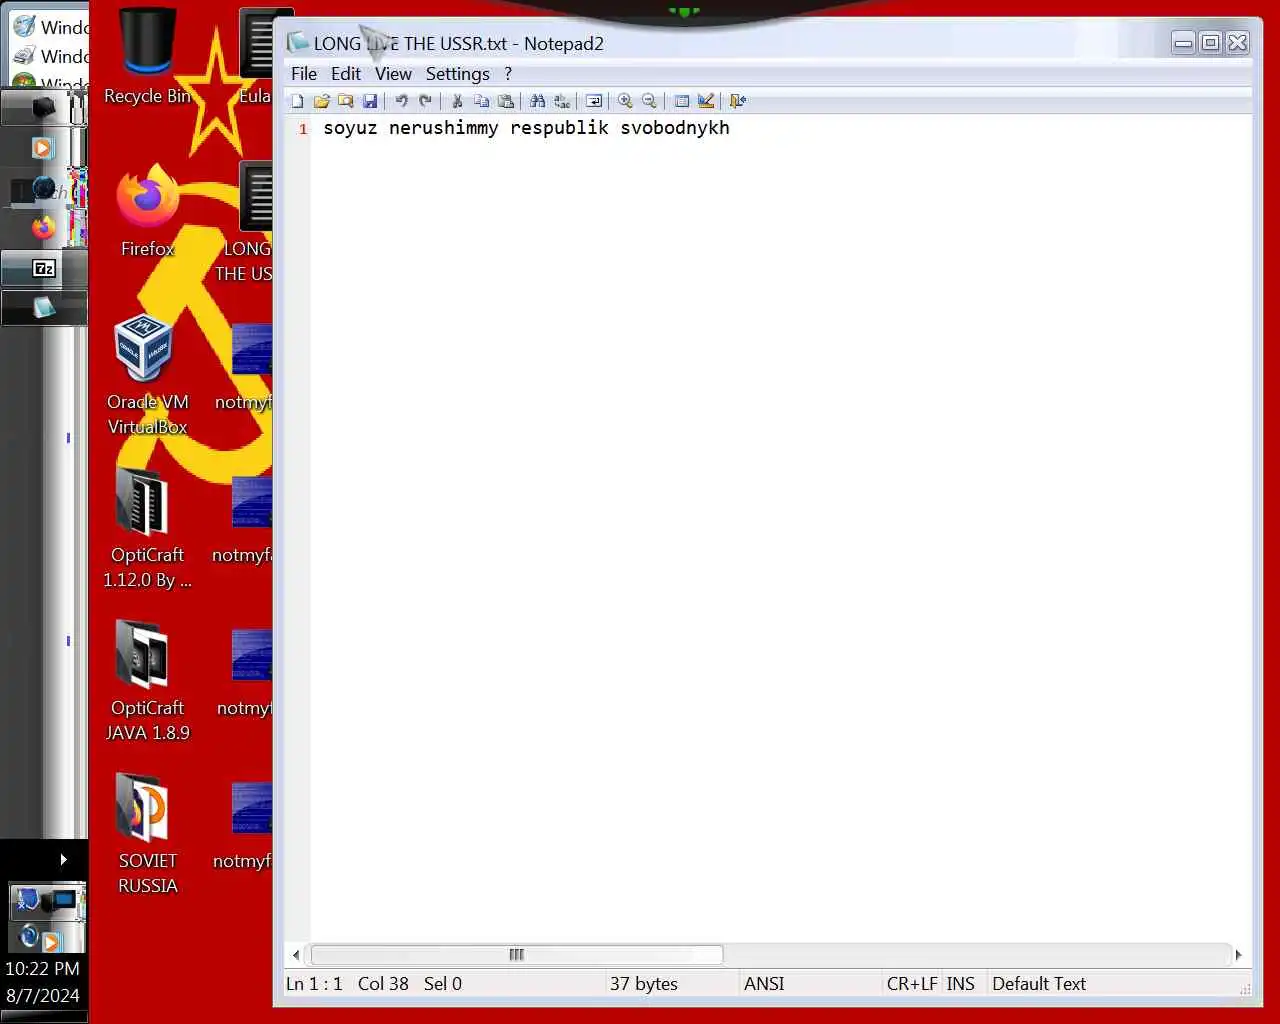Open the Replace text toolbar icon
The image size is (1280, 1024).
coord(562,101)
